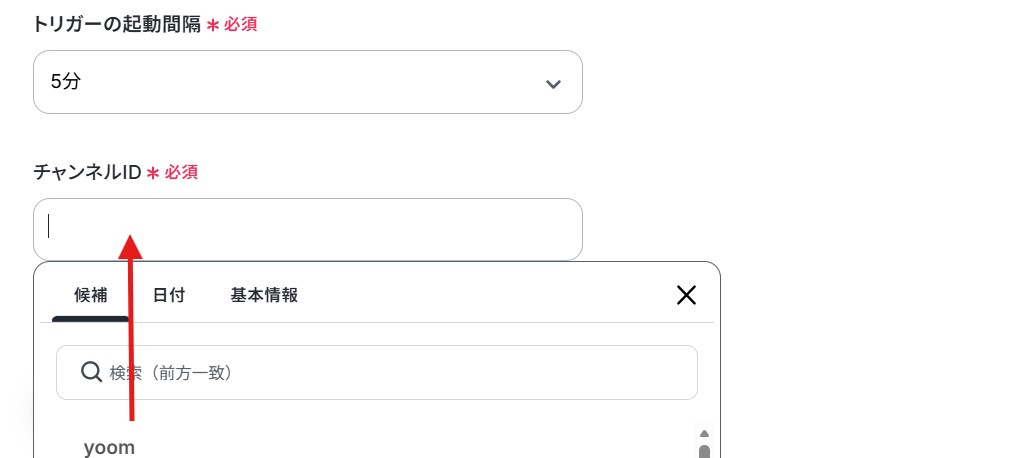The width and height of the screenshot is (1013, 458).
Task: Click the 必須 marker beside チャンネルID
Action: (x=181, y=172)
